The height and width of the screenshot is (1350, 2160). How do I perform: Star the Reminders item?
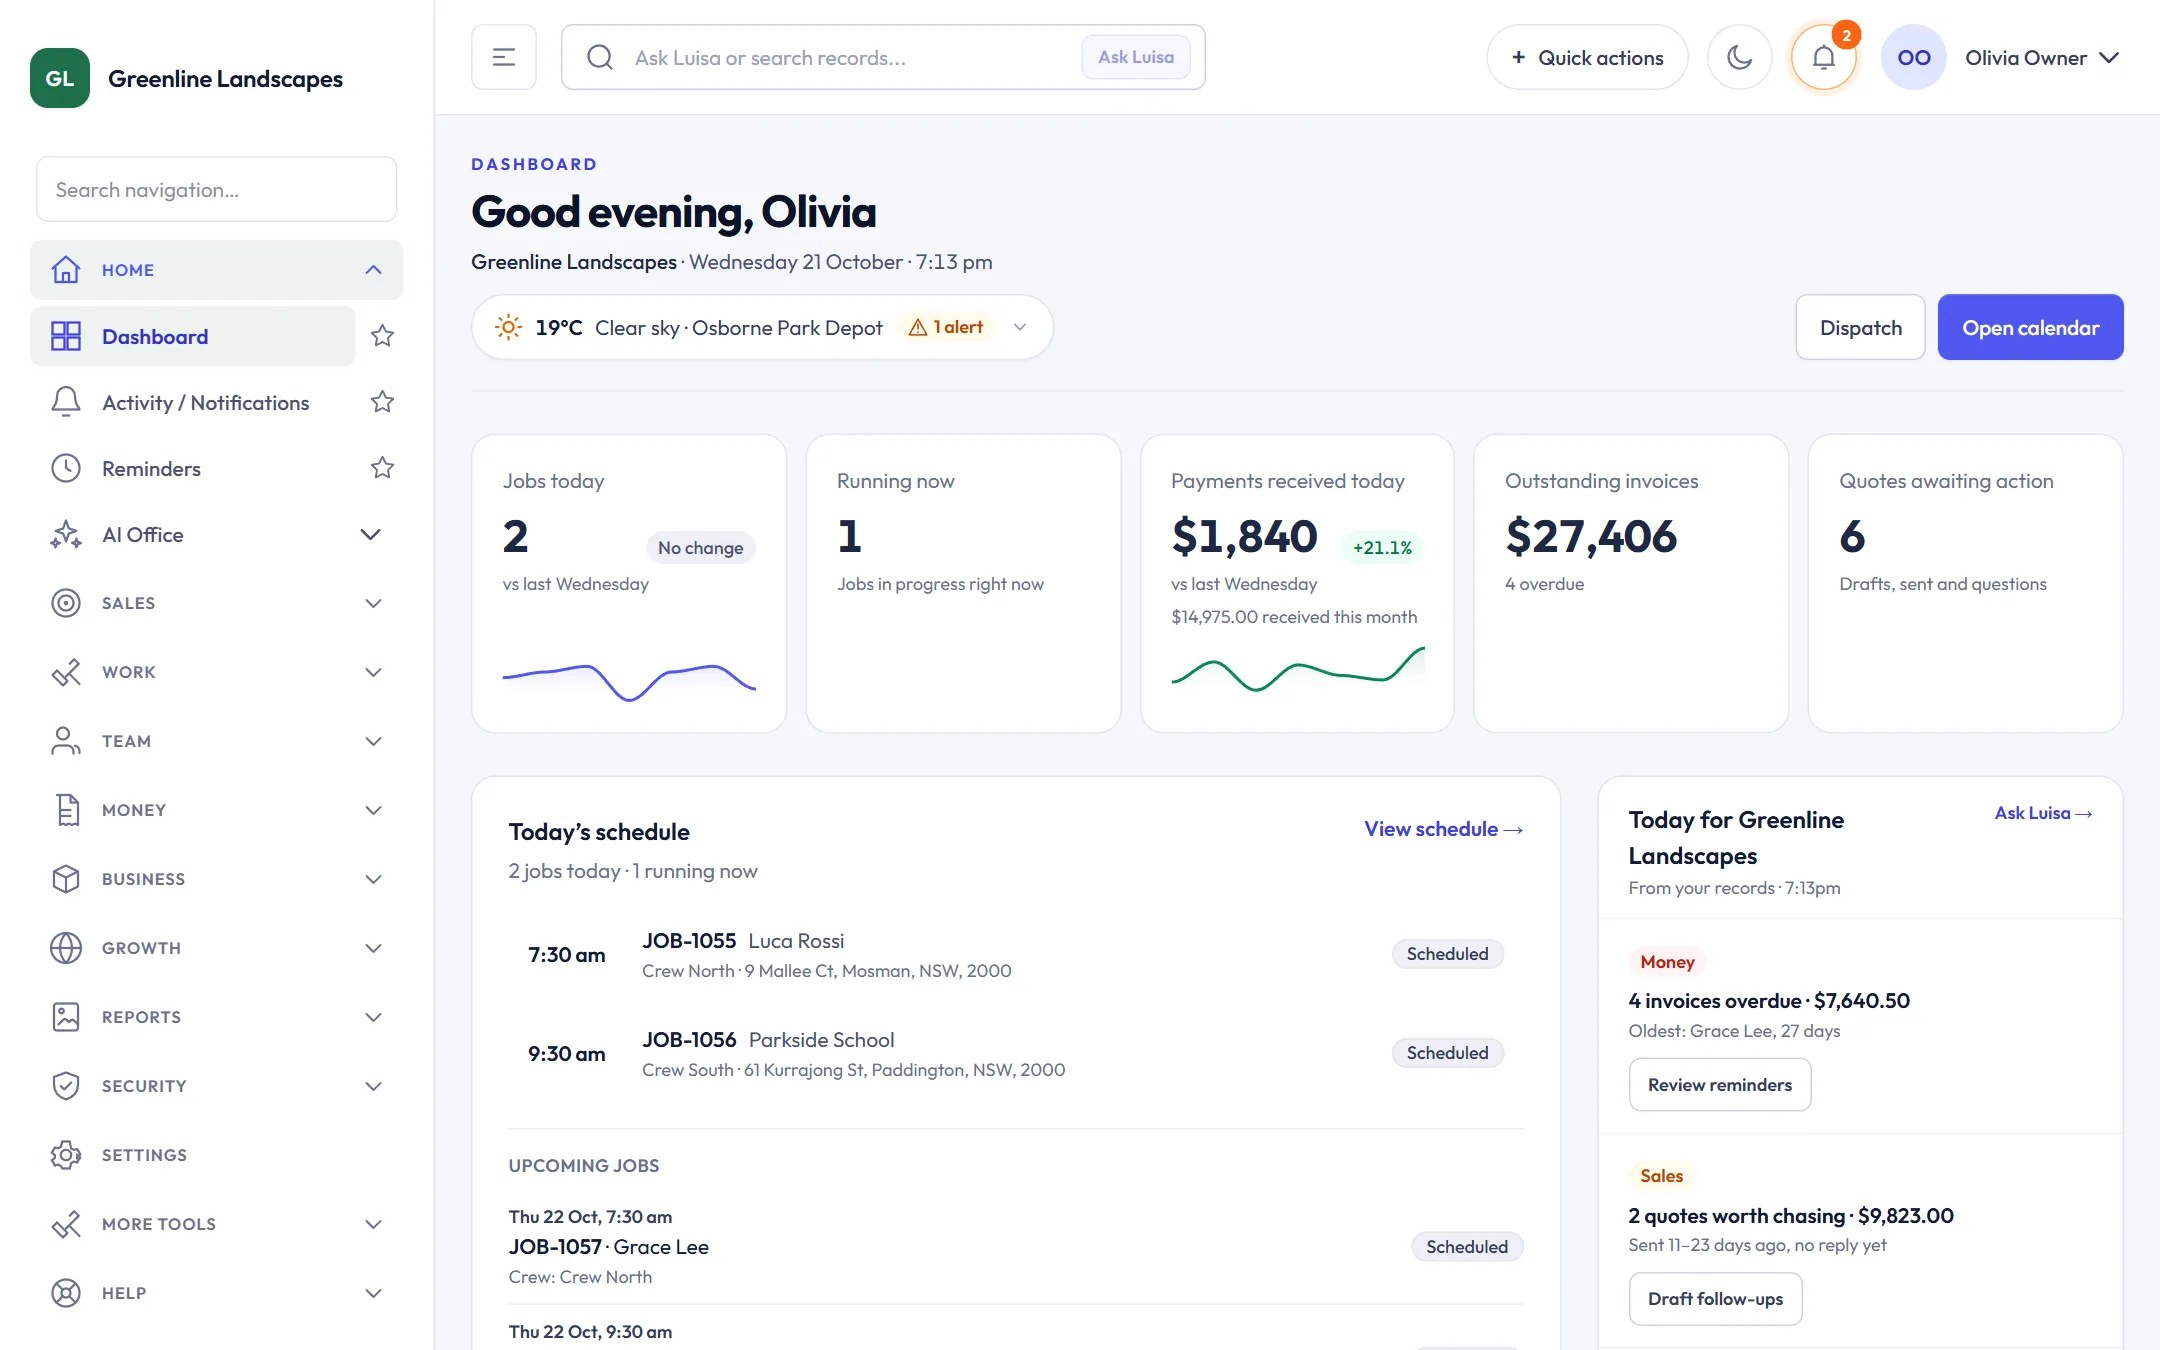coord(382,468)
